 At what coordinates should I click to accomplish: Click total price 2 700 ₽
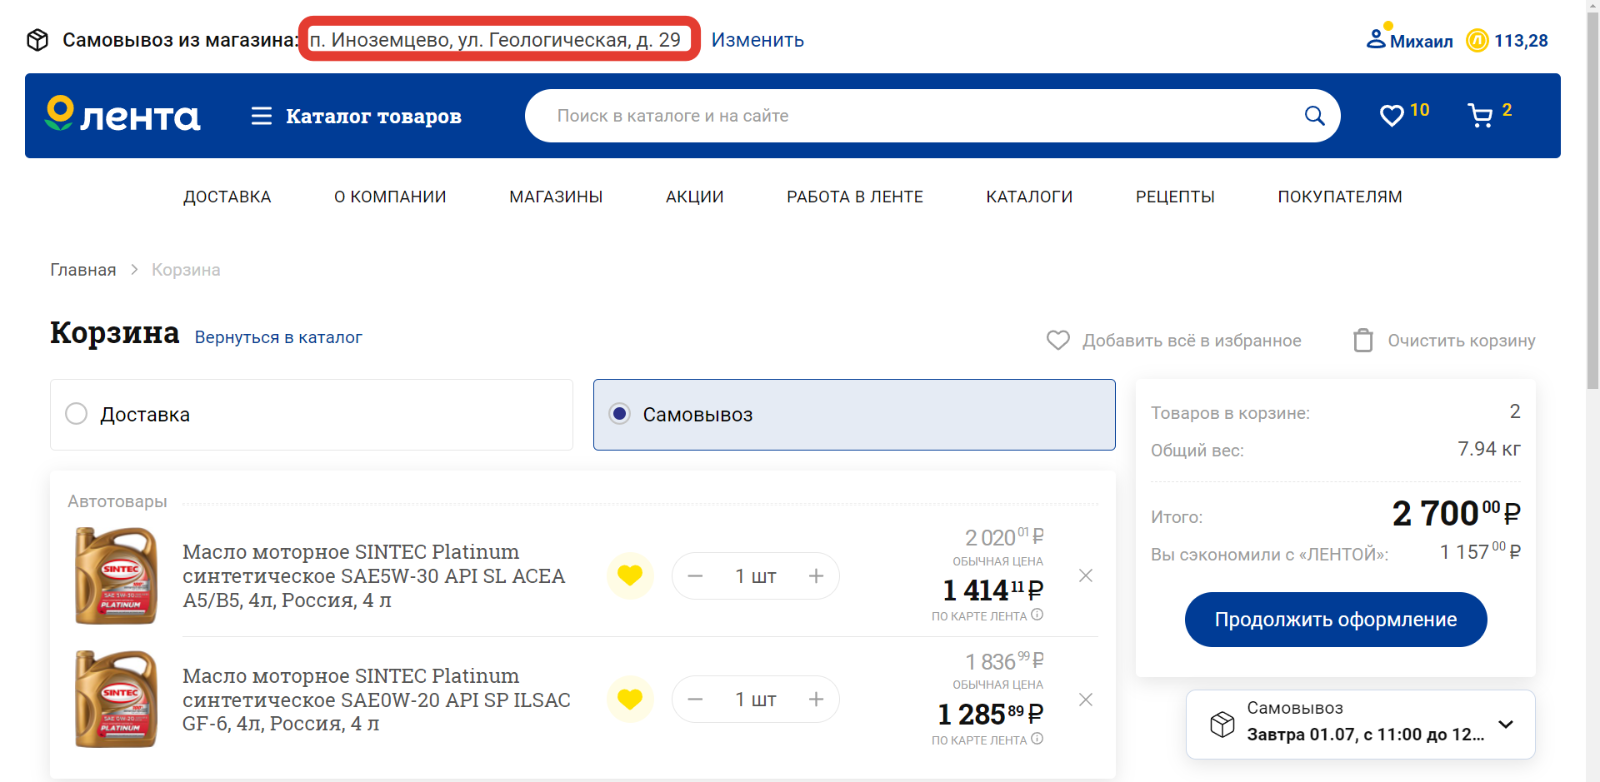[x=1456, y=514]
